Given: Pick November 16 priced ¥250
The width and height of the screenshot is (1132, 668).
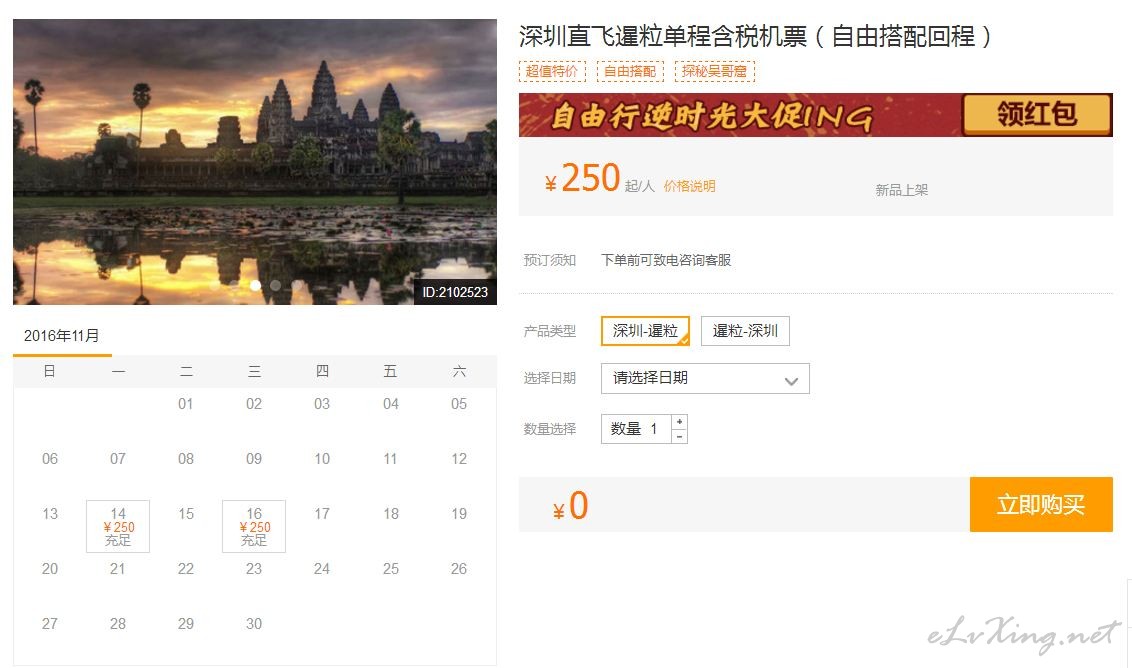Looking at the screenshot, I should point(253,526).
